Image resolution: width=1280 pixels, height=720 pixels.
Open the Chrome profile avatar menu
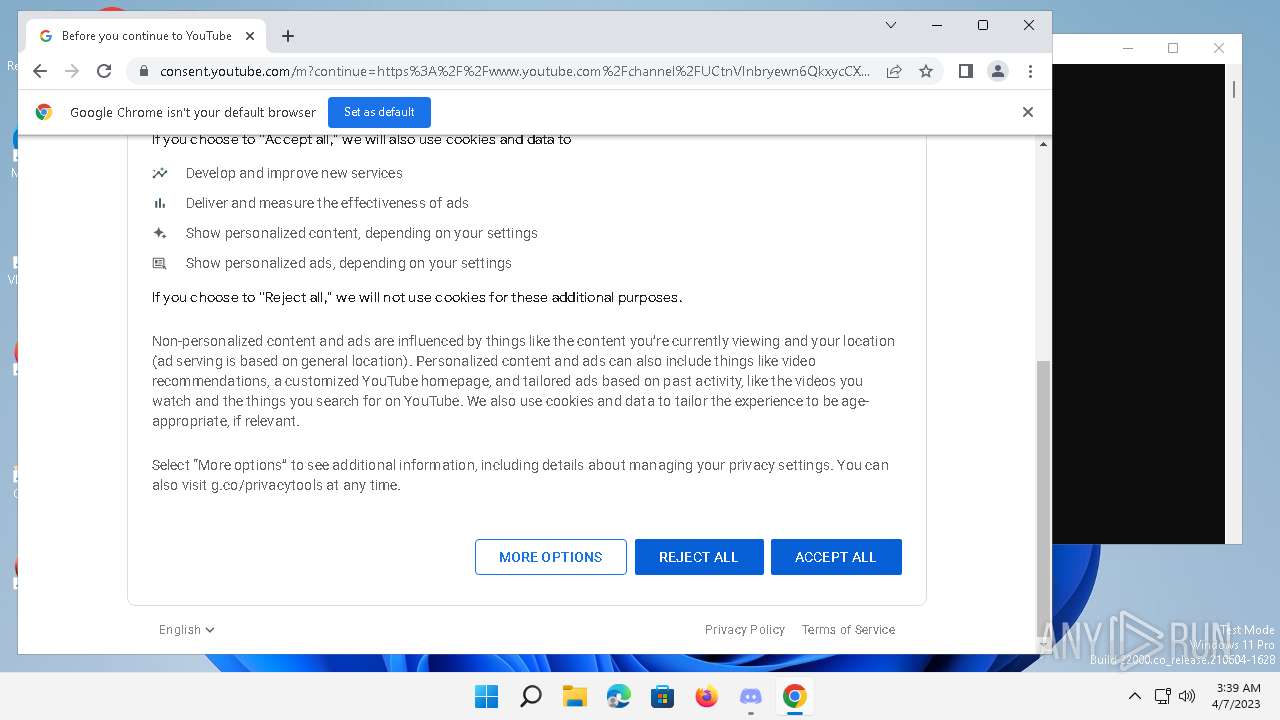(997, 71)
